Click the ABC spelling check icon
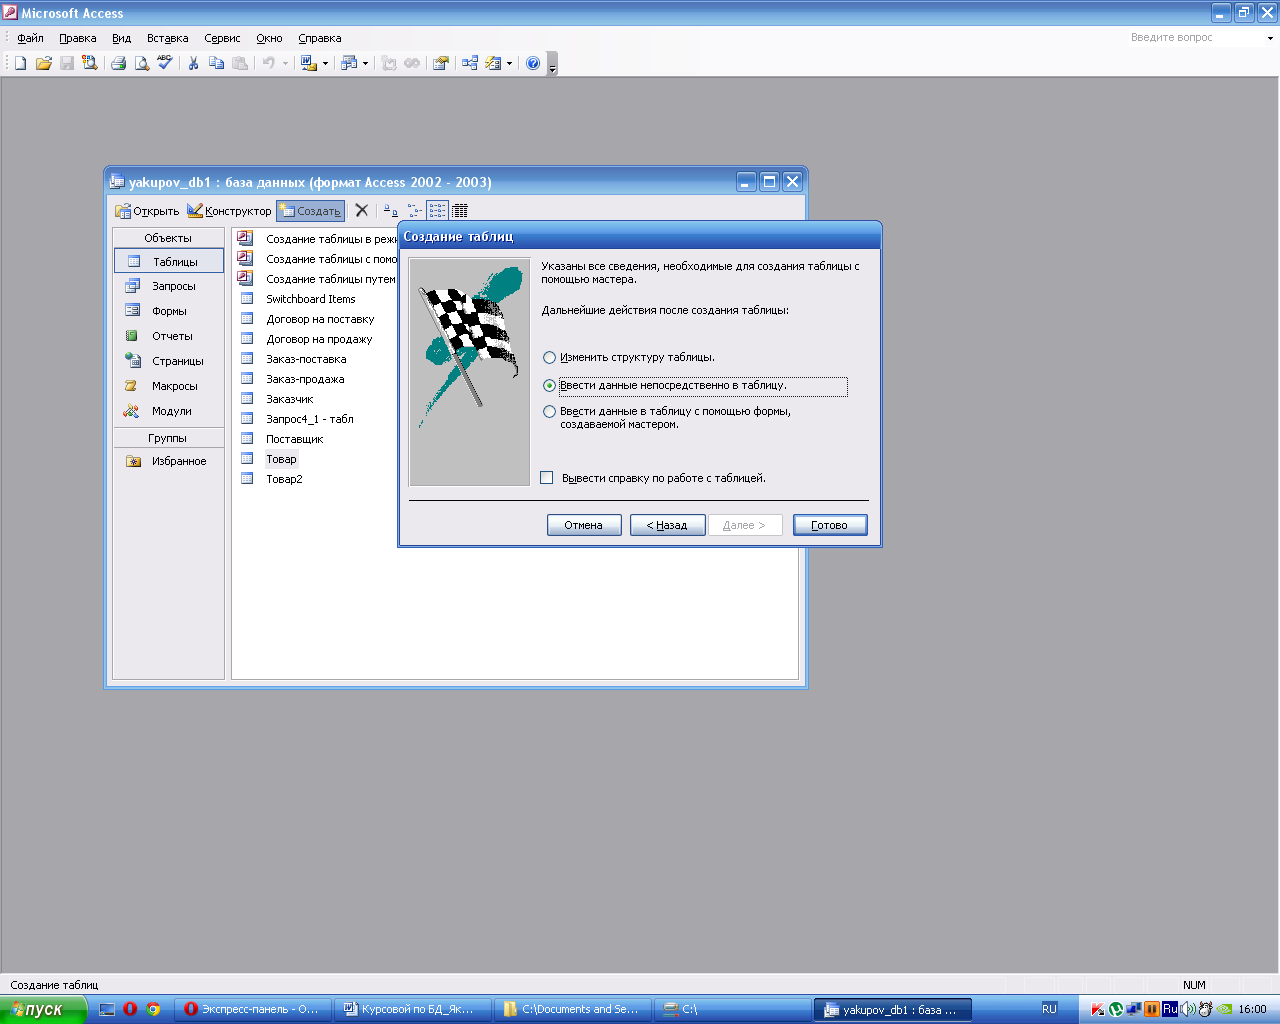 click(165, 63)
